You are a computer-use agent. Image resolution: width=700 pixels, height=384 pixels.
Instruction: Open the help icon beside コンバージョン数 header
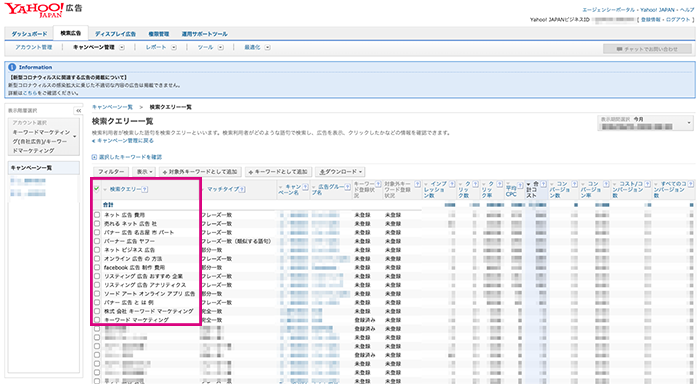click(x=575, y=184)
